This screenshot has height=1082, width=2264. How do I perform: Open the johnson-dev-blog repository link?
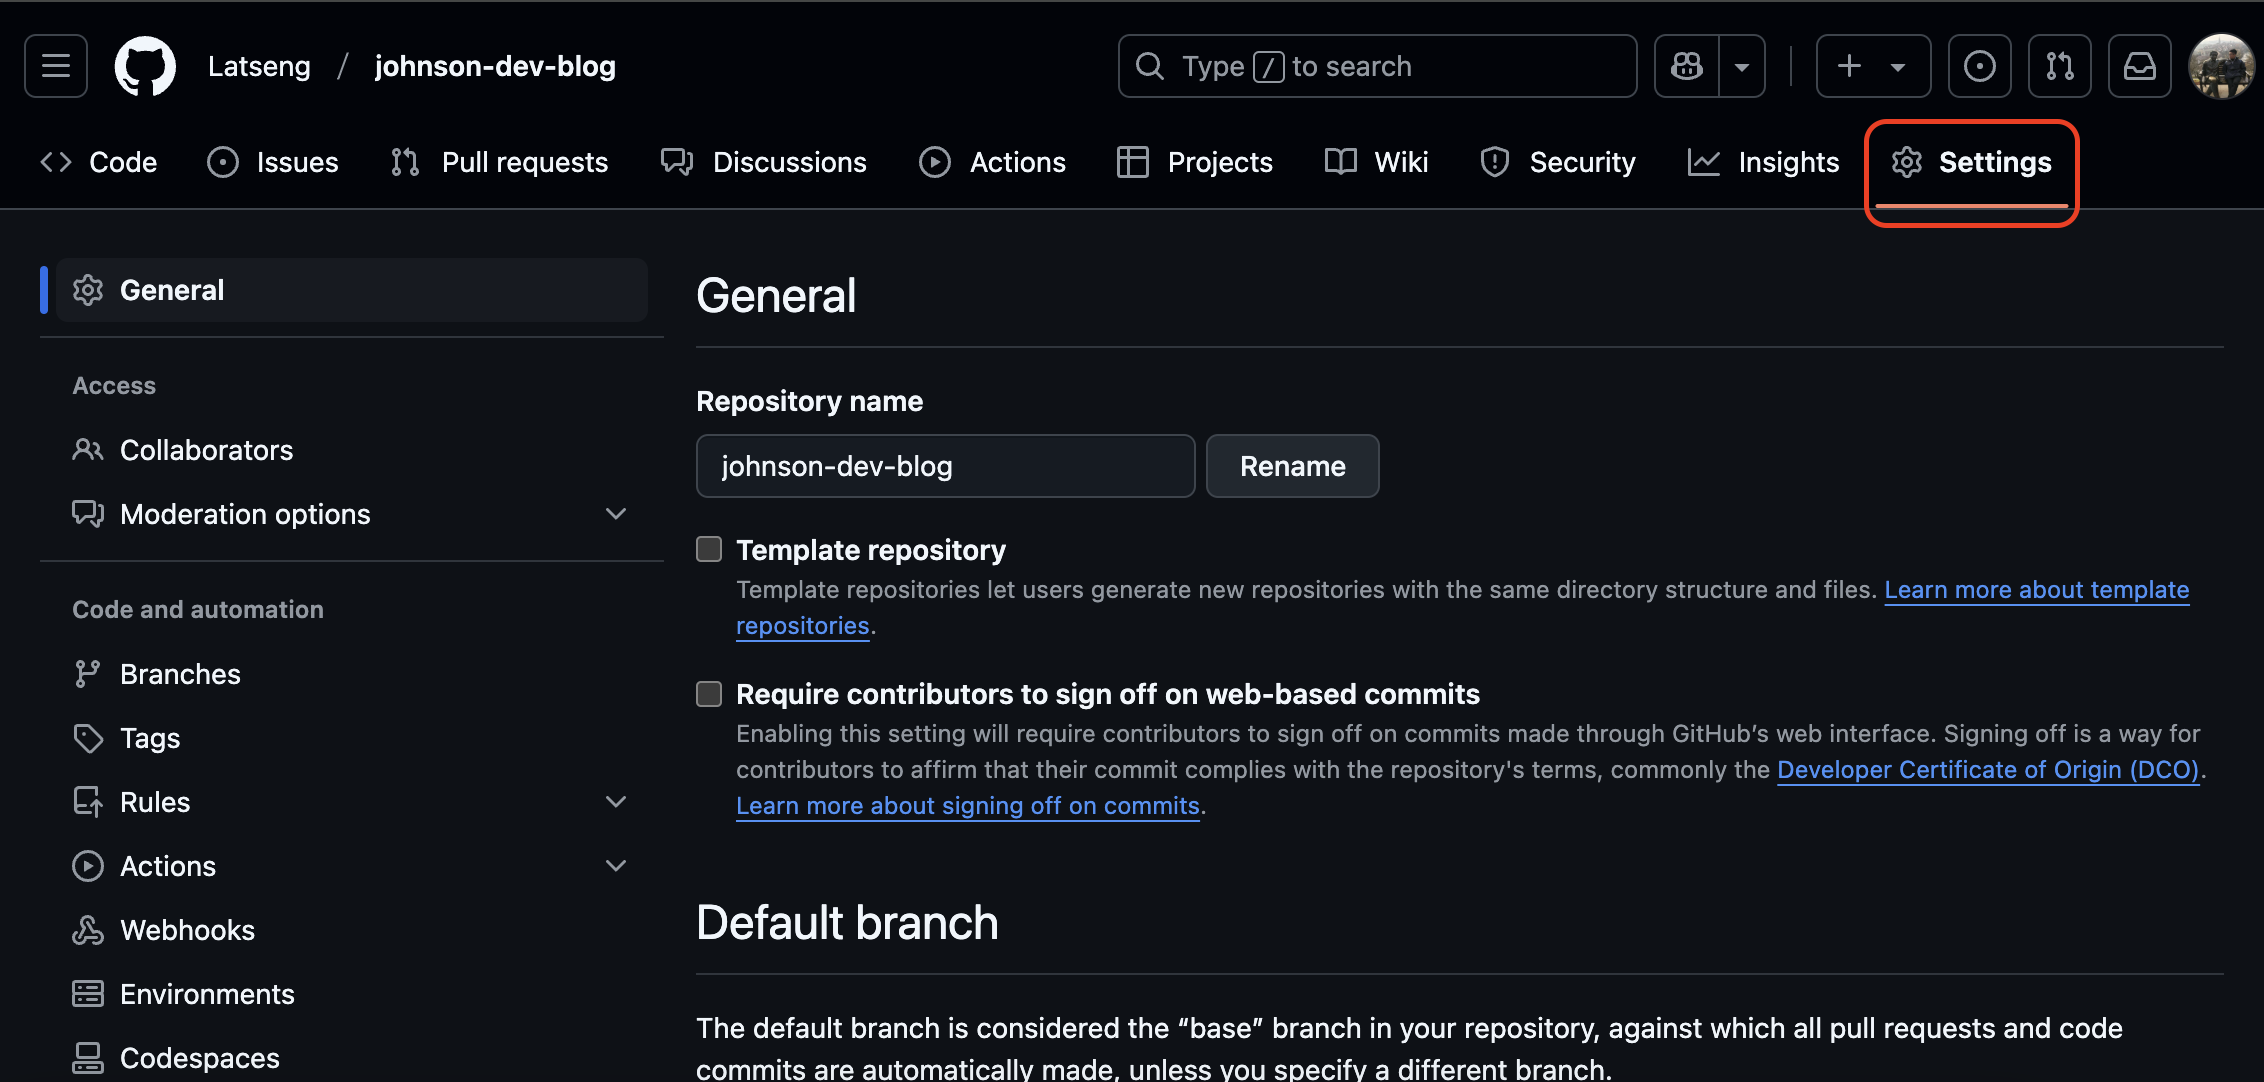[495, 66]
